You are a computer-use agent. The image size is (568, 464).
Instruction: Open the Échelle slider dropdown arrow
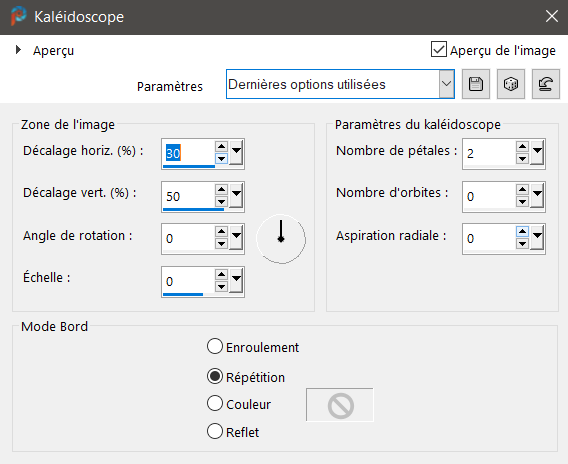coord(237,281)
